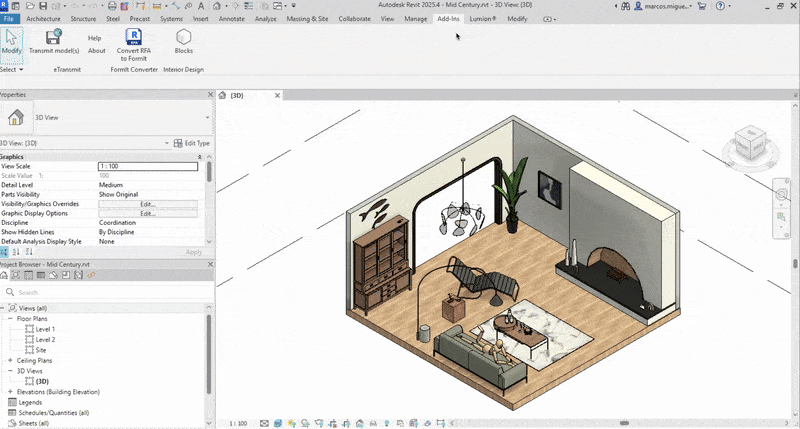
Task: Click Edit for Visibility/Graphics Overrides
Action: click(x=148, y=204)
